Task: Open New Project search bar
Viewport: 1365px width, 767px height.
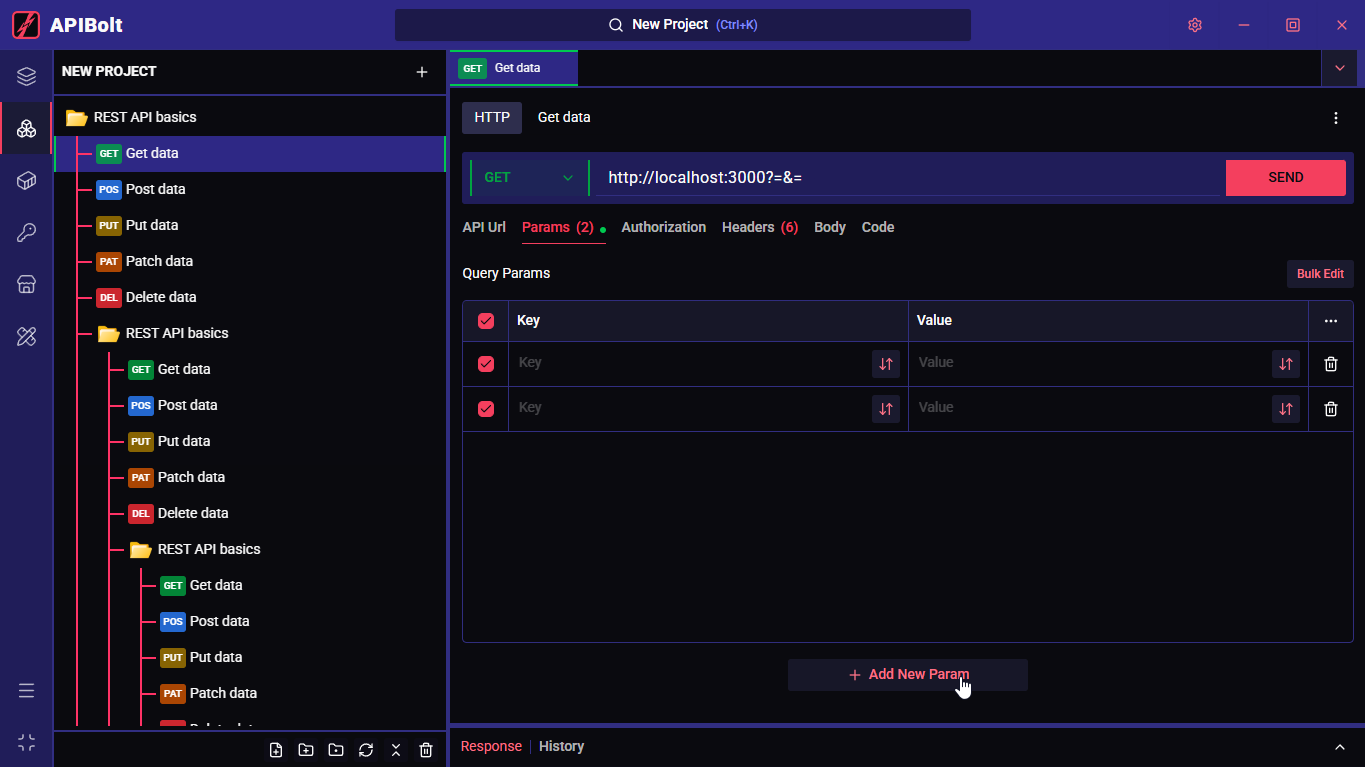Action: 683,25
